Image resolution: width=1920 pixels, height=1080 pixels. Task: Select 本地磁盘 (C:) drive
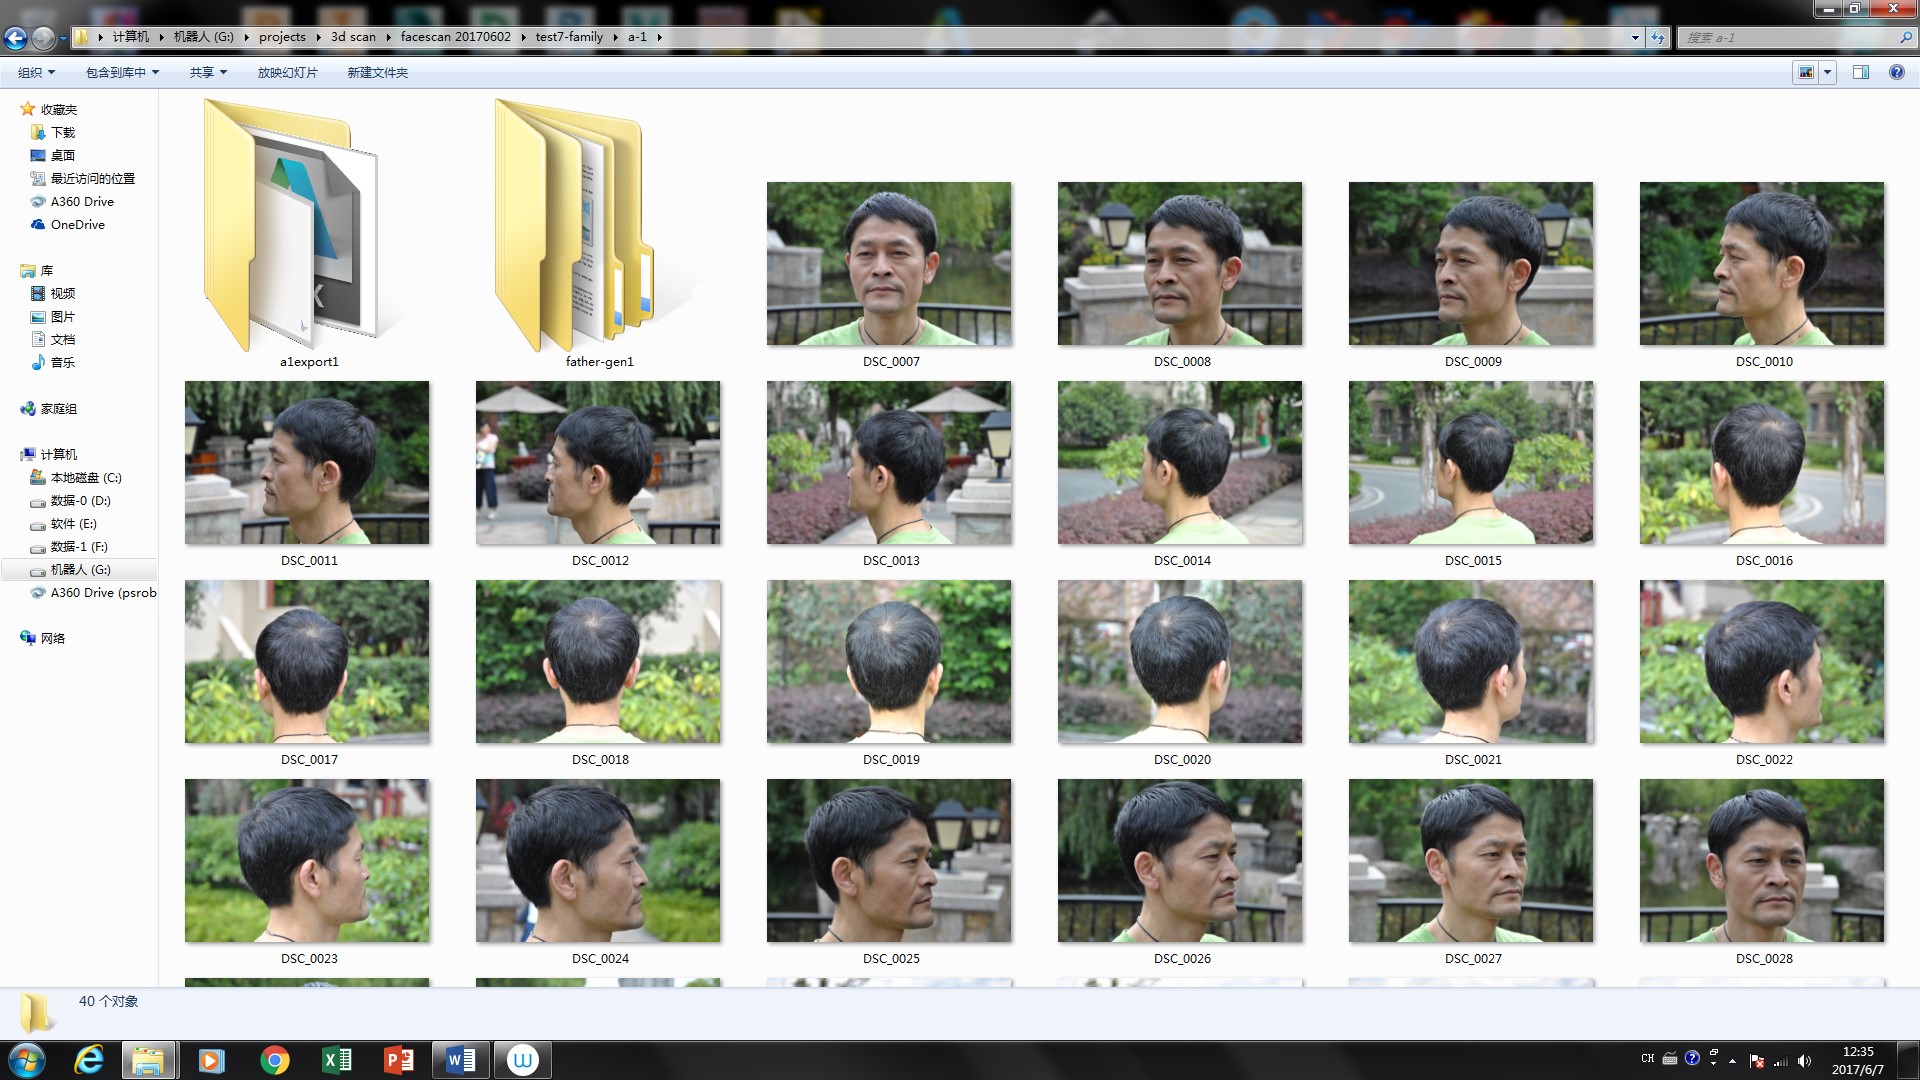click(85, 477)
